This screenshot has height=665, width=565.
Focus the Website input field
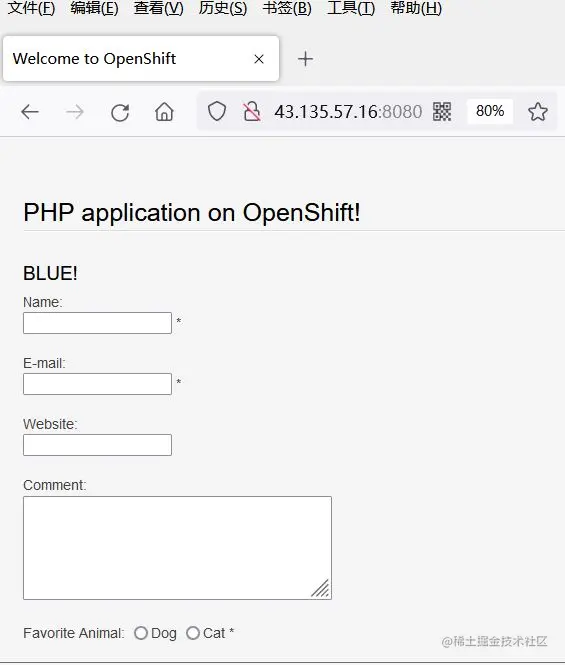[x=98, y=445]
